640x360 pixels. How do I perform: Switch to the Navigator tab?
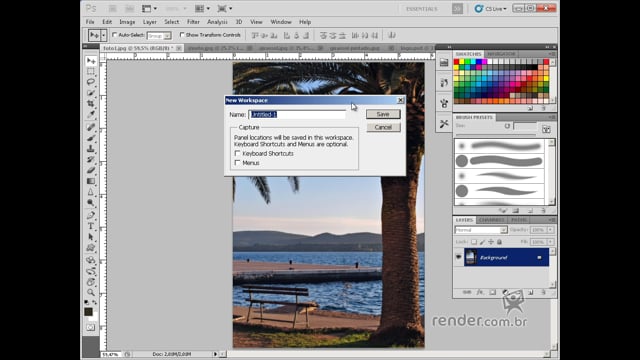coord(501,54)
